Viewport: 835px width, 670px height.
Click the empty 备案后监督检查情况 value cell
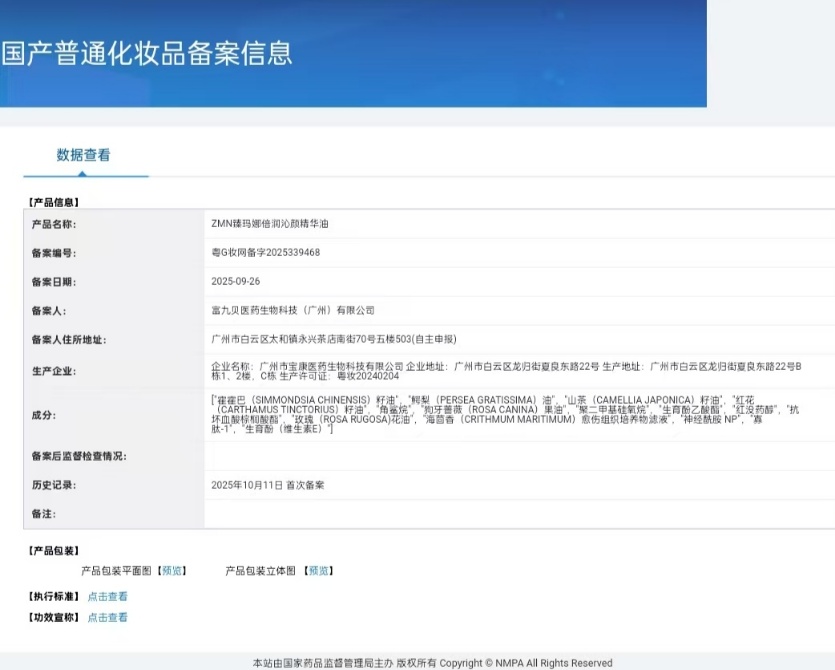pyautogui.click(x=519, y=456)
